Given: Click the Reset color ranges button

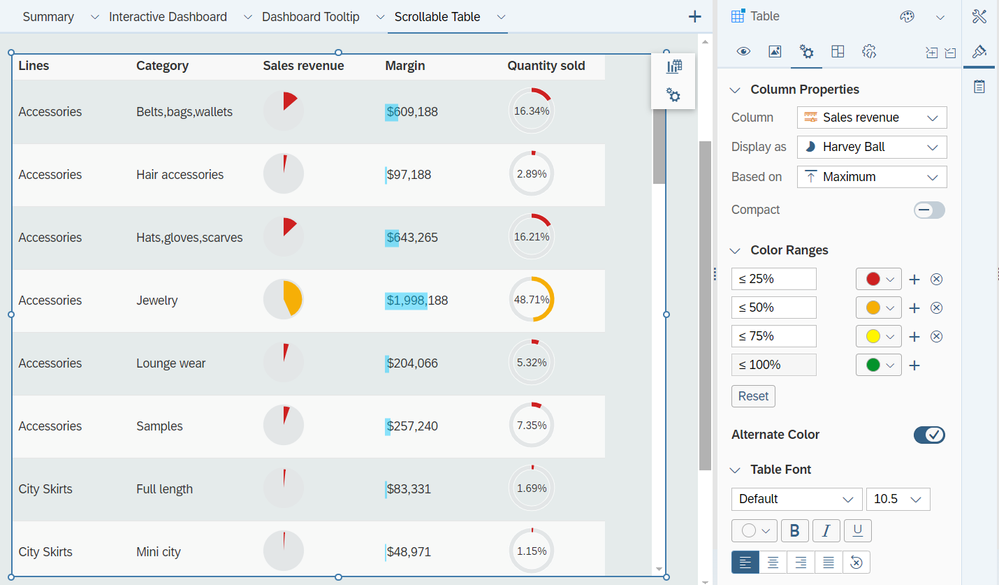Looking at the screenshot, I should pyautogui.click(x=753, y=396).
